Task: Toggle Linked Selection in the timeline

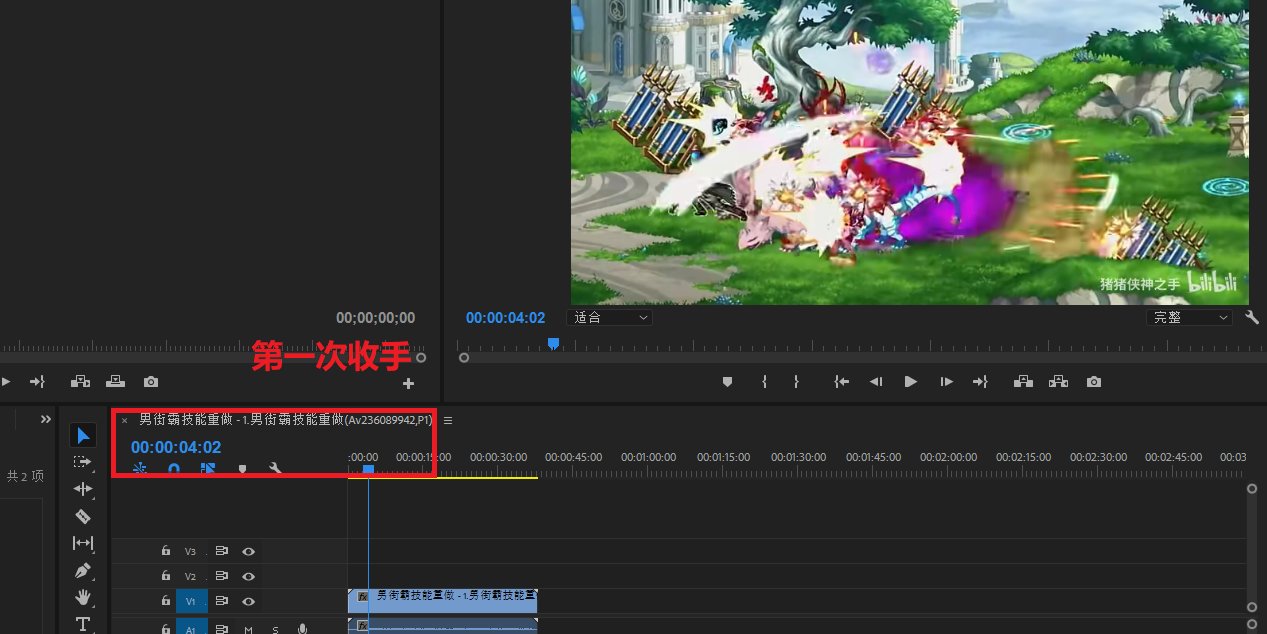Action: click(208, 468)
